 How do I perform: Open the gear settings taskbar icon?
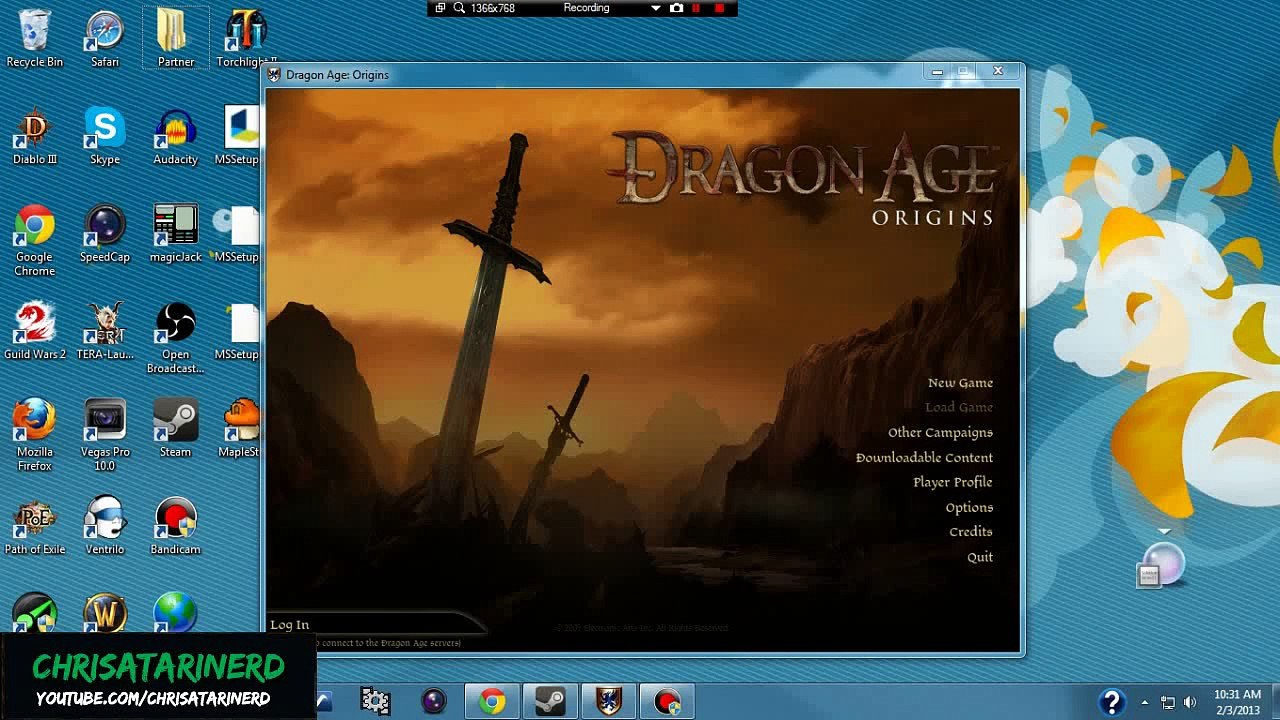pyautogui.click(x=375, y=701)
